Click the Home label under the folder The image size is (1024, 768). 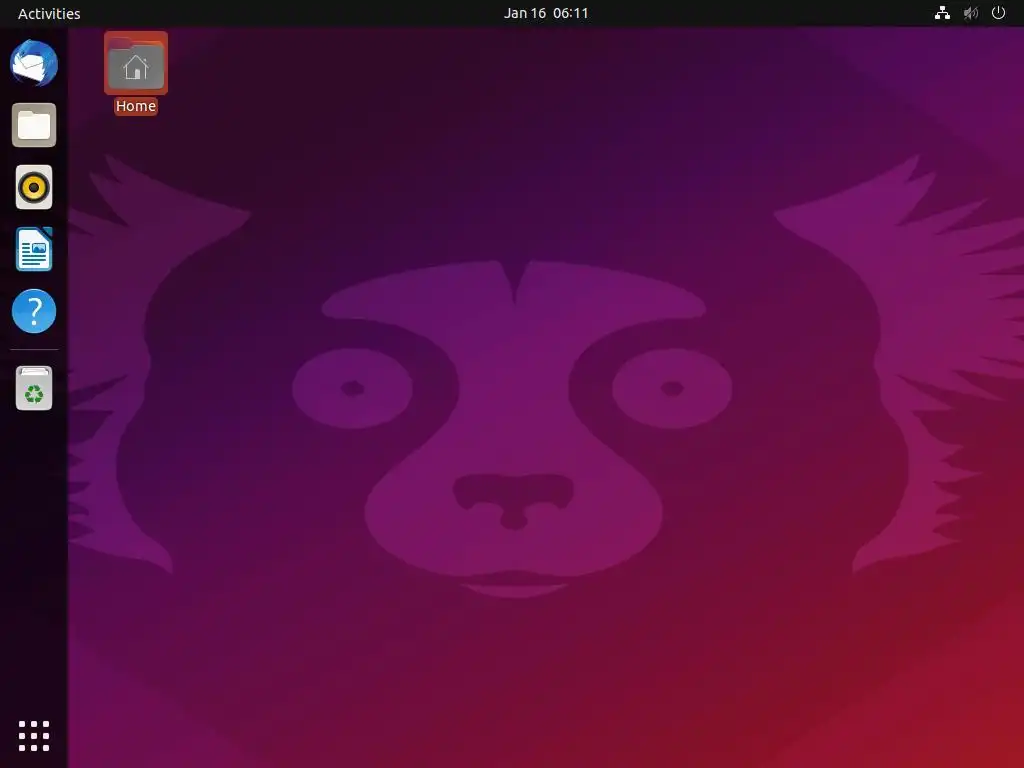(136, 106)
